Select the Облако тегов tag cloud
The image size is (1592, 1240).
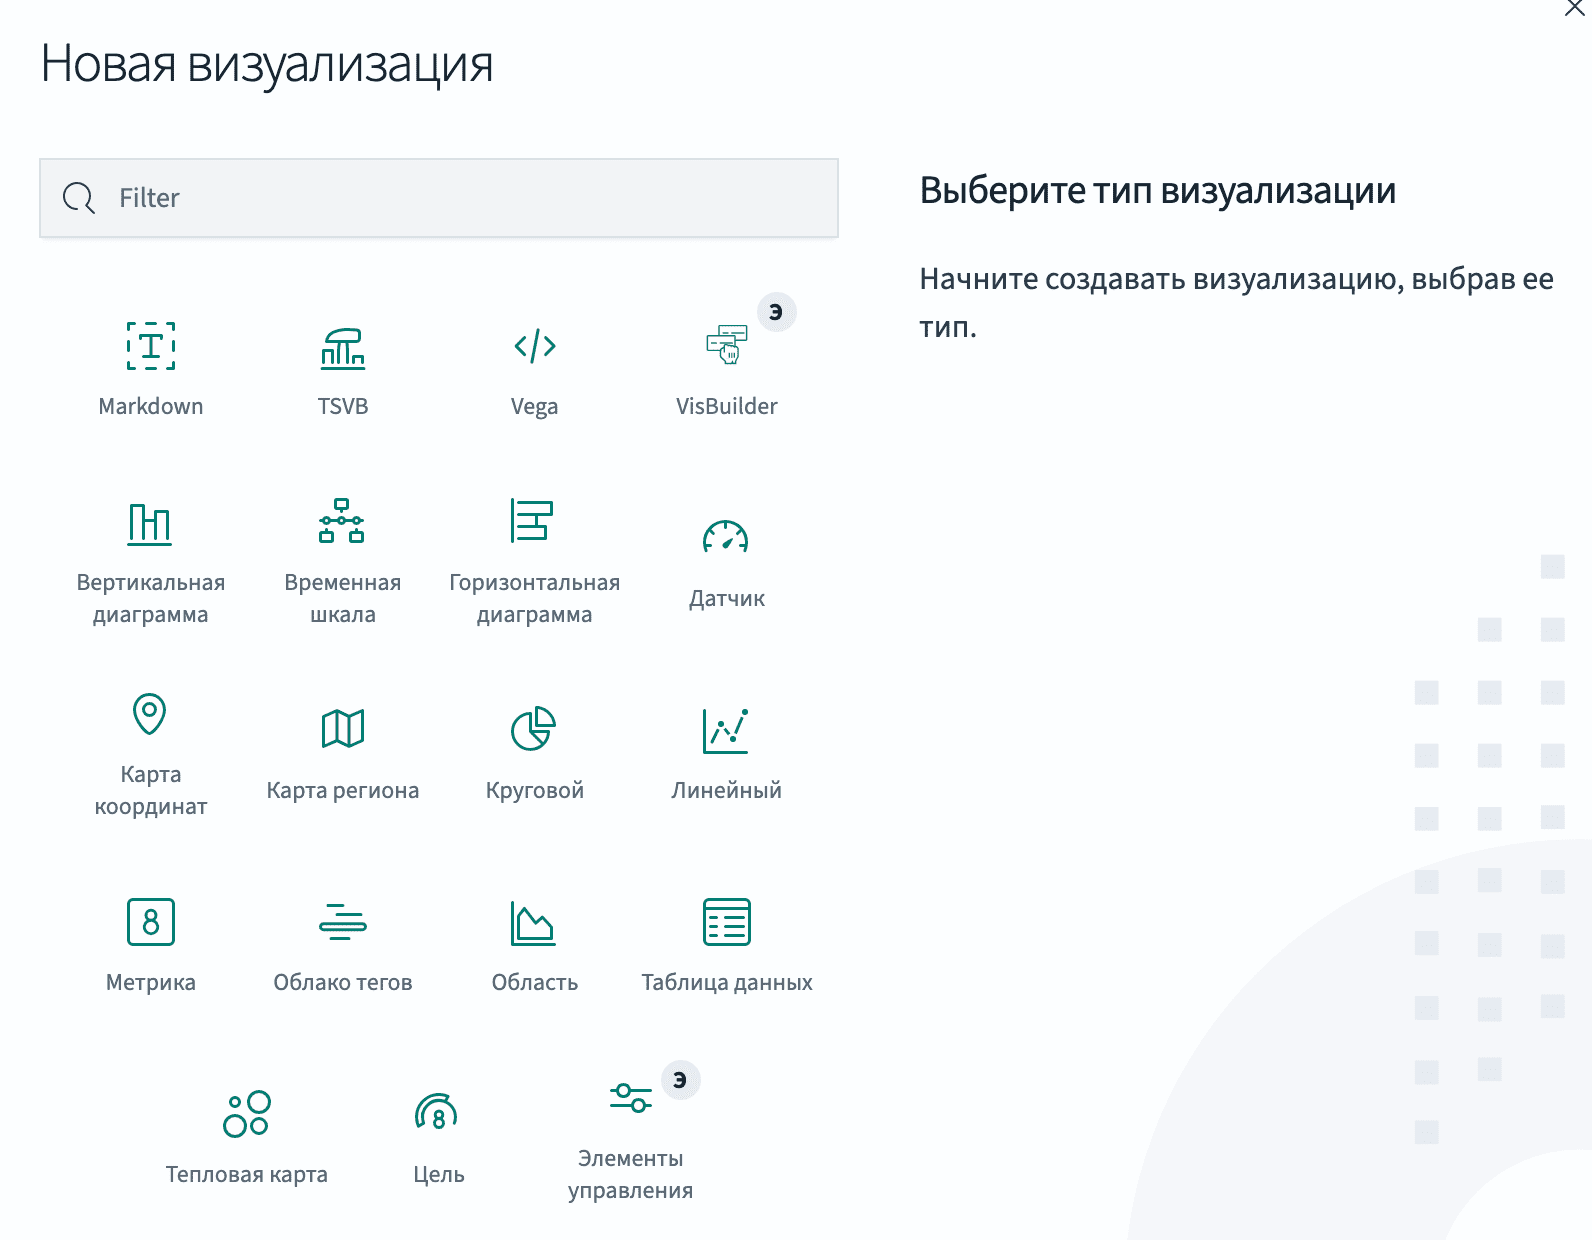pos(343,923)
